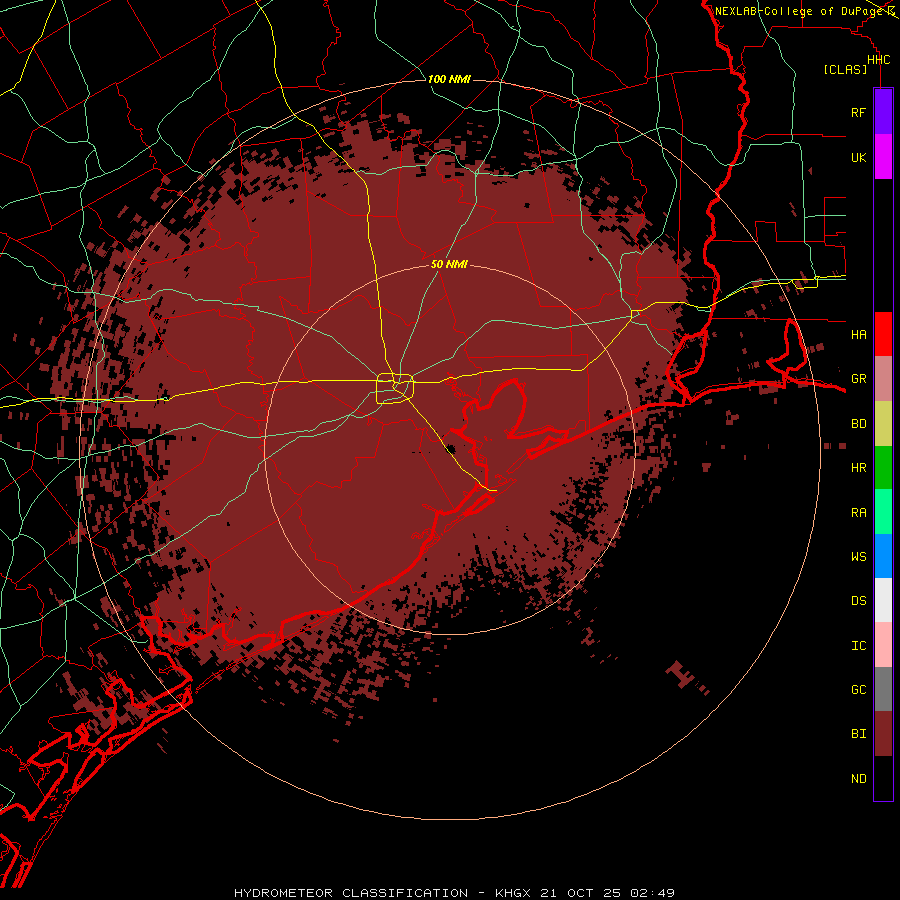Click the HA legend label
Screen dimensions: 900x900
858,335
